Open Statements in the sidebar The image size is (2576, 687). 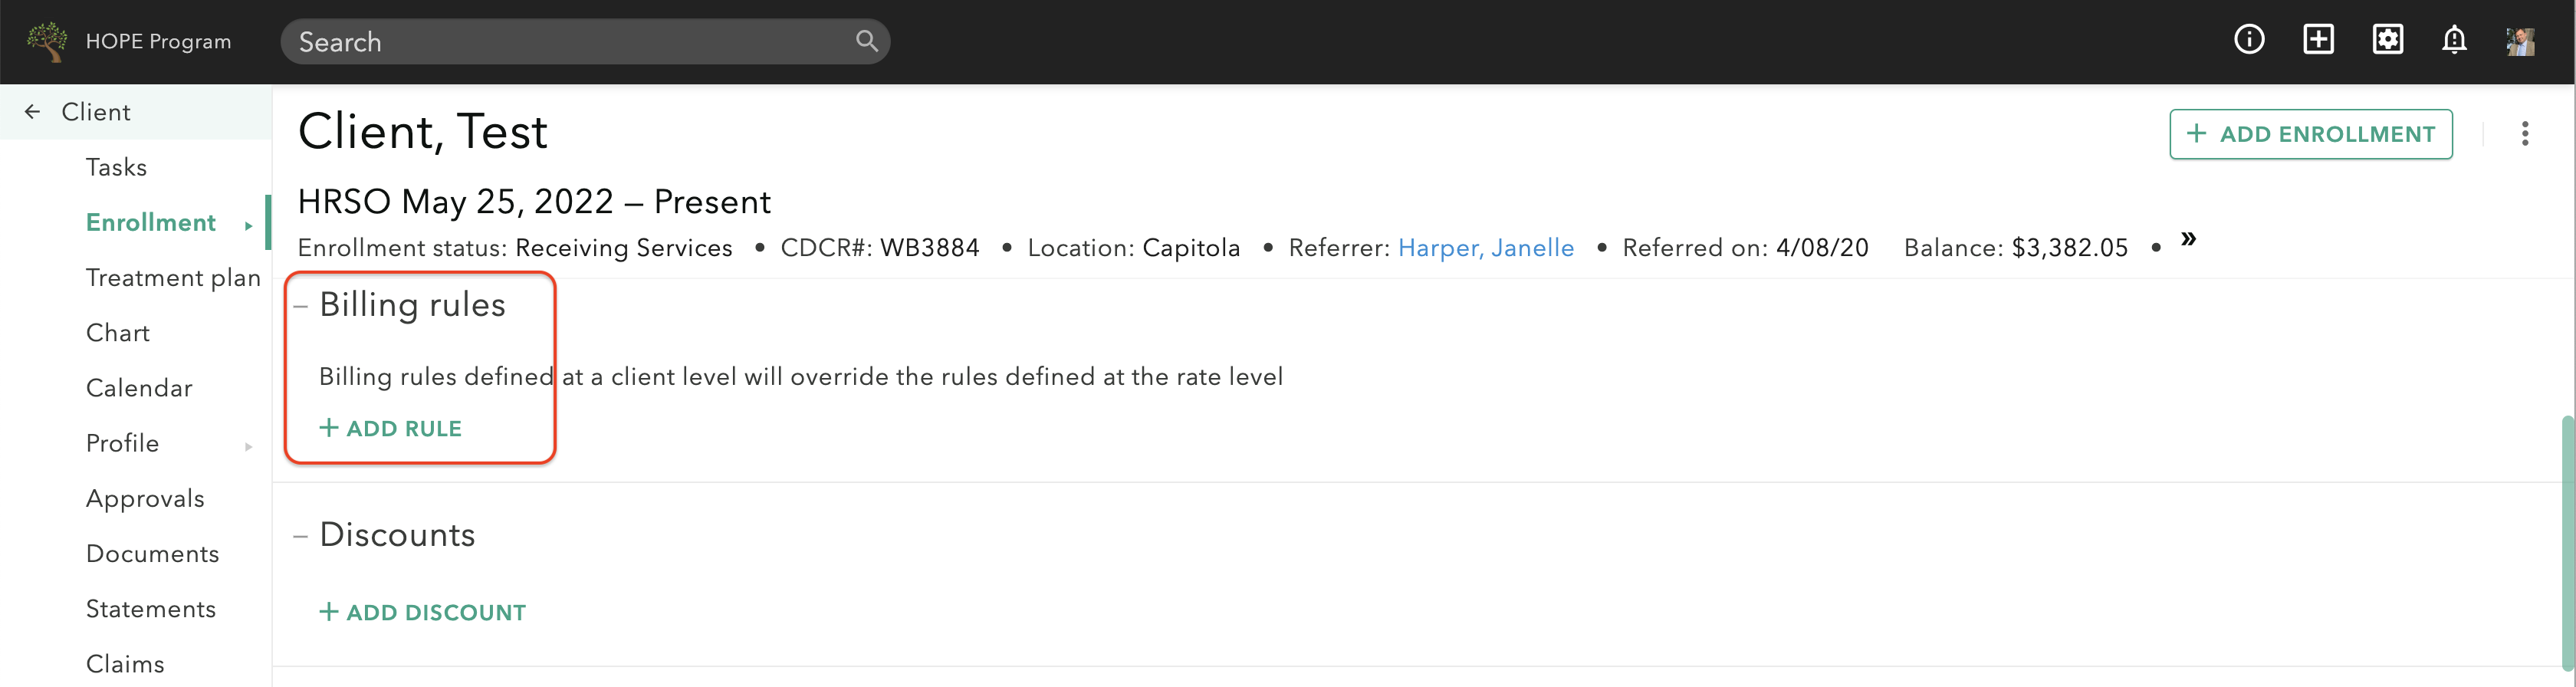(x=151, y=609)
